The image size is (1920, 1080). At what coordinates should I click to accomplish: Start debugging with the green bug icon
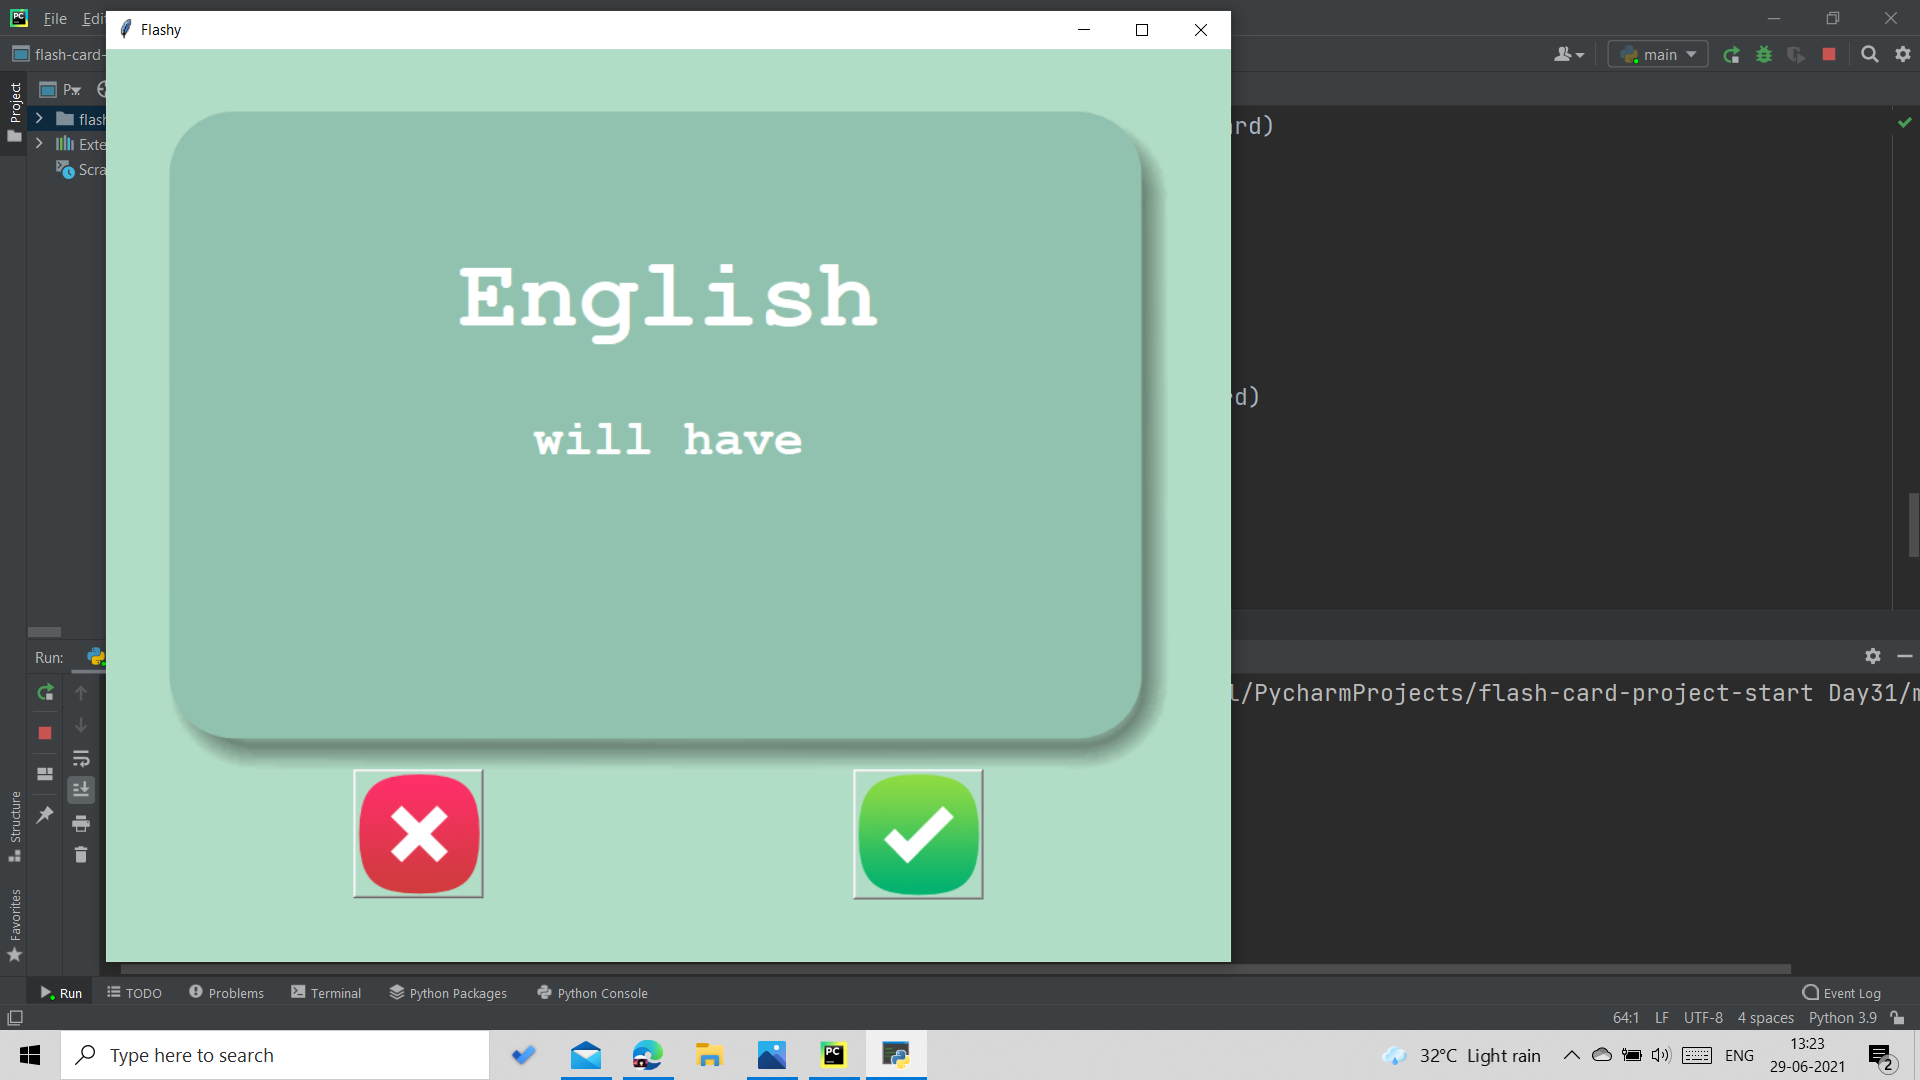1764,54
